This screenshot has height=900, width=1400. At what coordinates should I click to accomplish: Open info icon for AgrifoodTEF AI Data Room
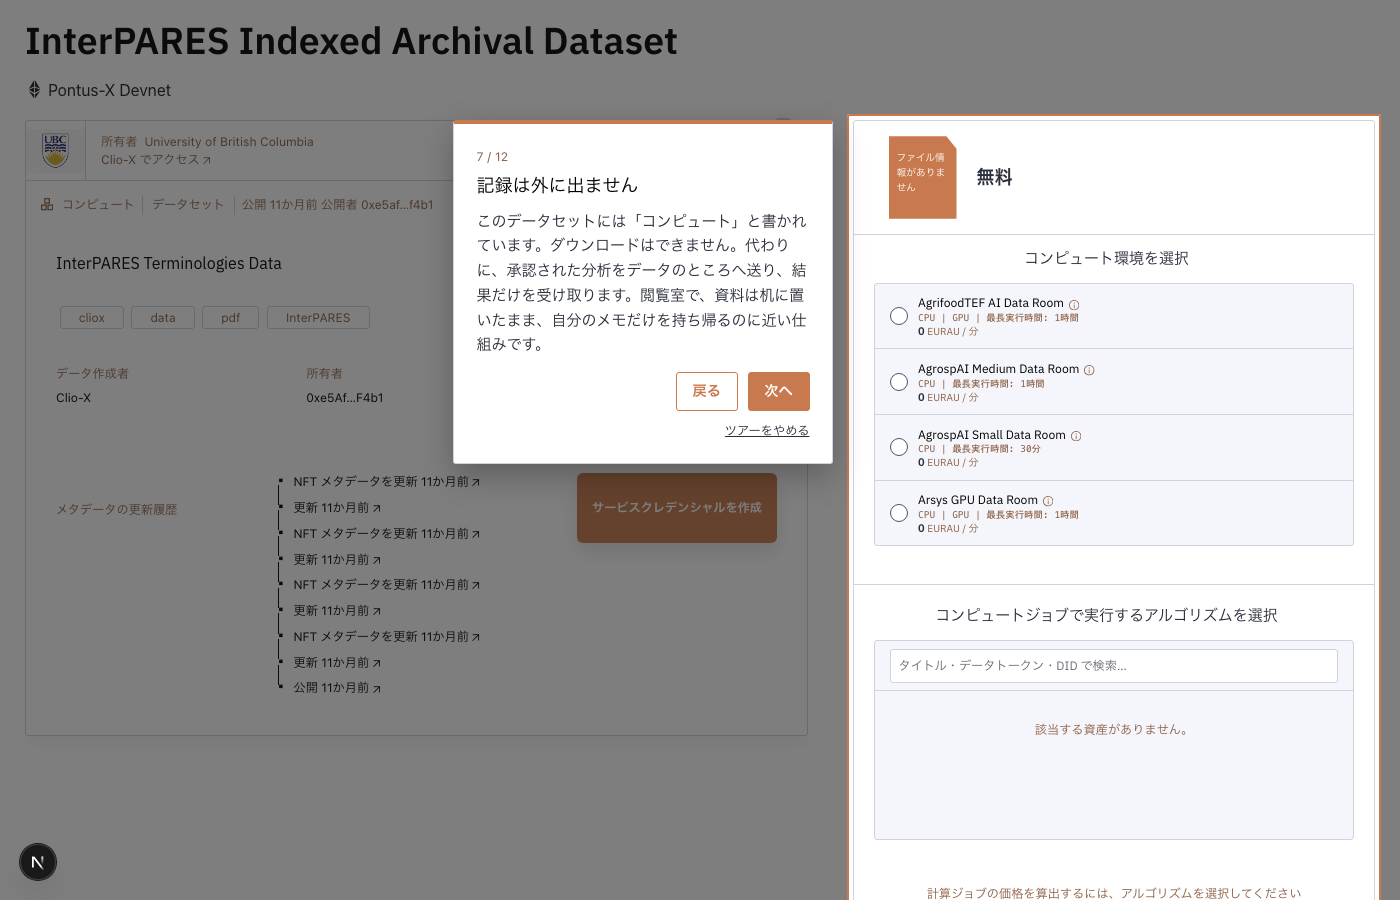(1074, 305)
